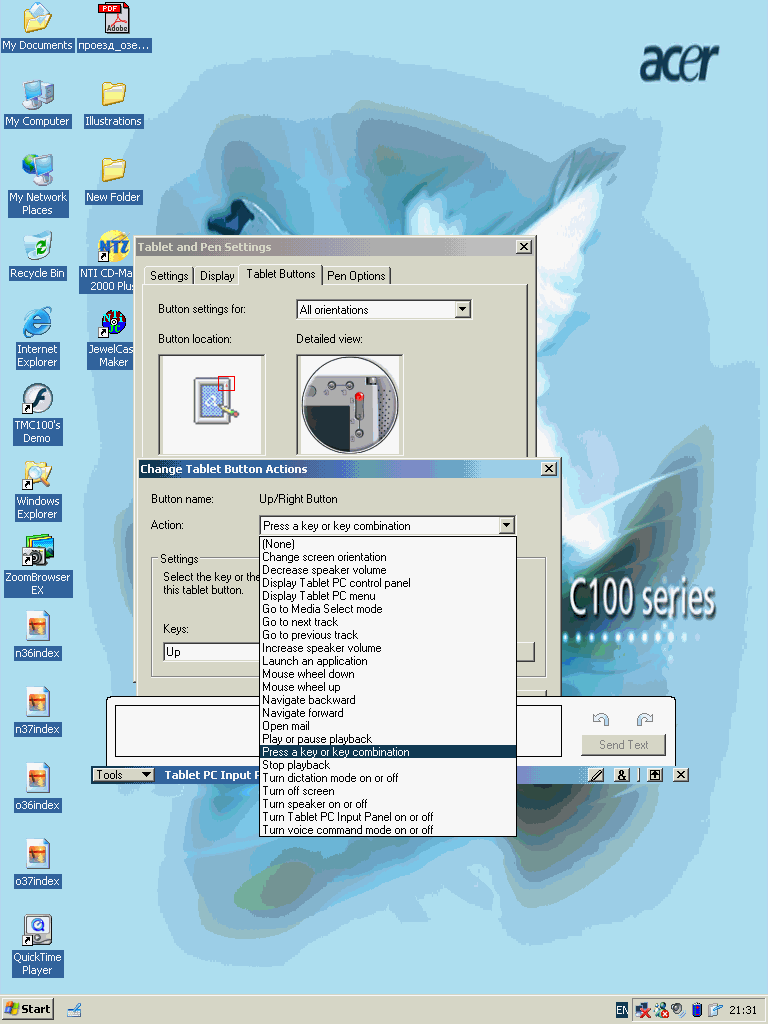The width and height of the screenshot is (768, 1024).
Task: Open the New Folder desktop icon
Action: (x=113, y=171)
